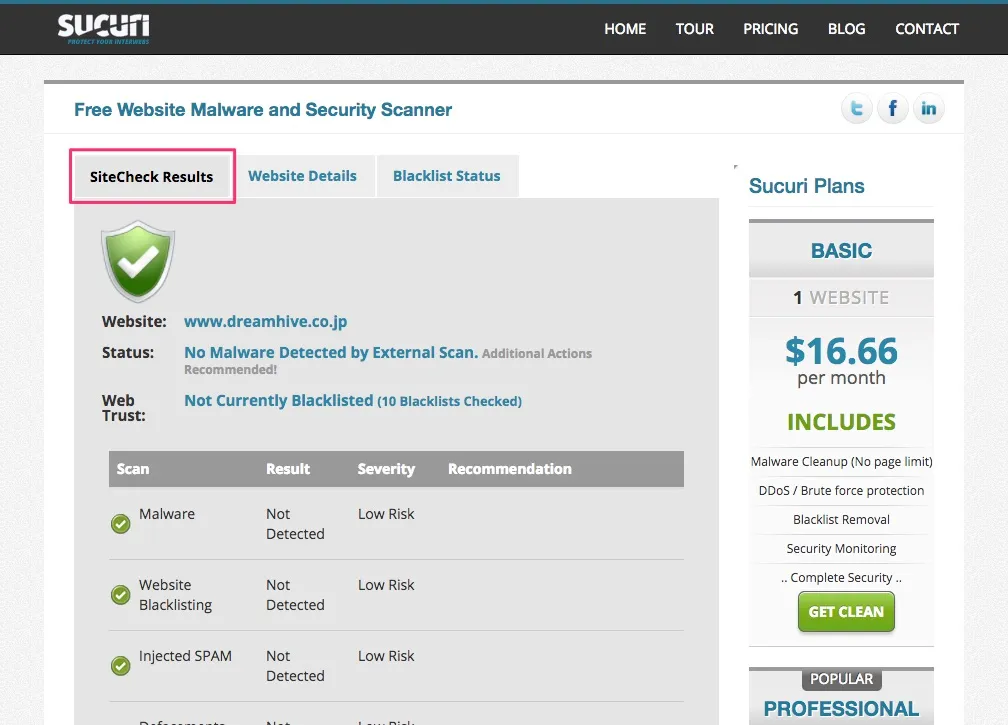
Task: Open the CONTACT navigation link
Action: coord(926,29)
